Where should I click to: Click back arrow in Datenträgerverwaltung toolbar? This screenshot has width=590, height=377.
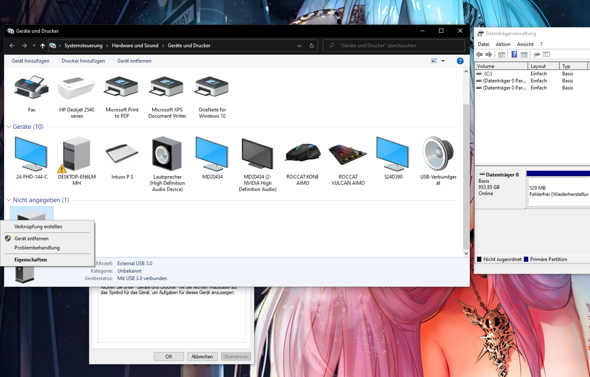coord(480,55)
